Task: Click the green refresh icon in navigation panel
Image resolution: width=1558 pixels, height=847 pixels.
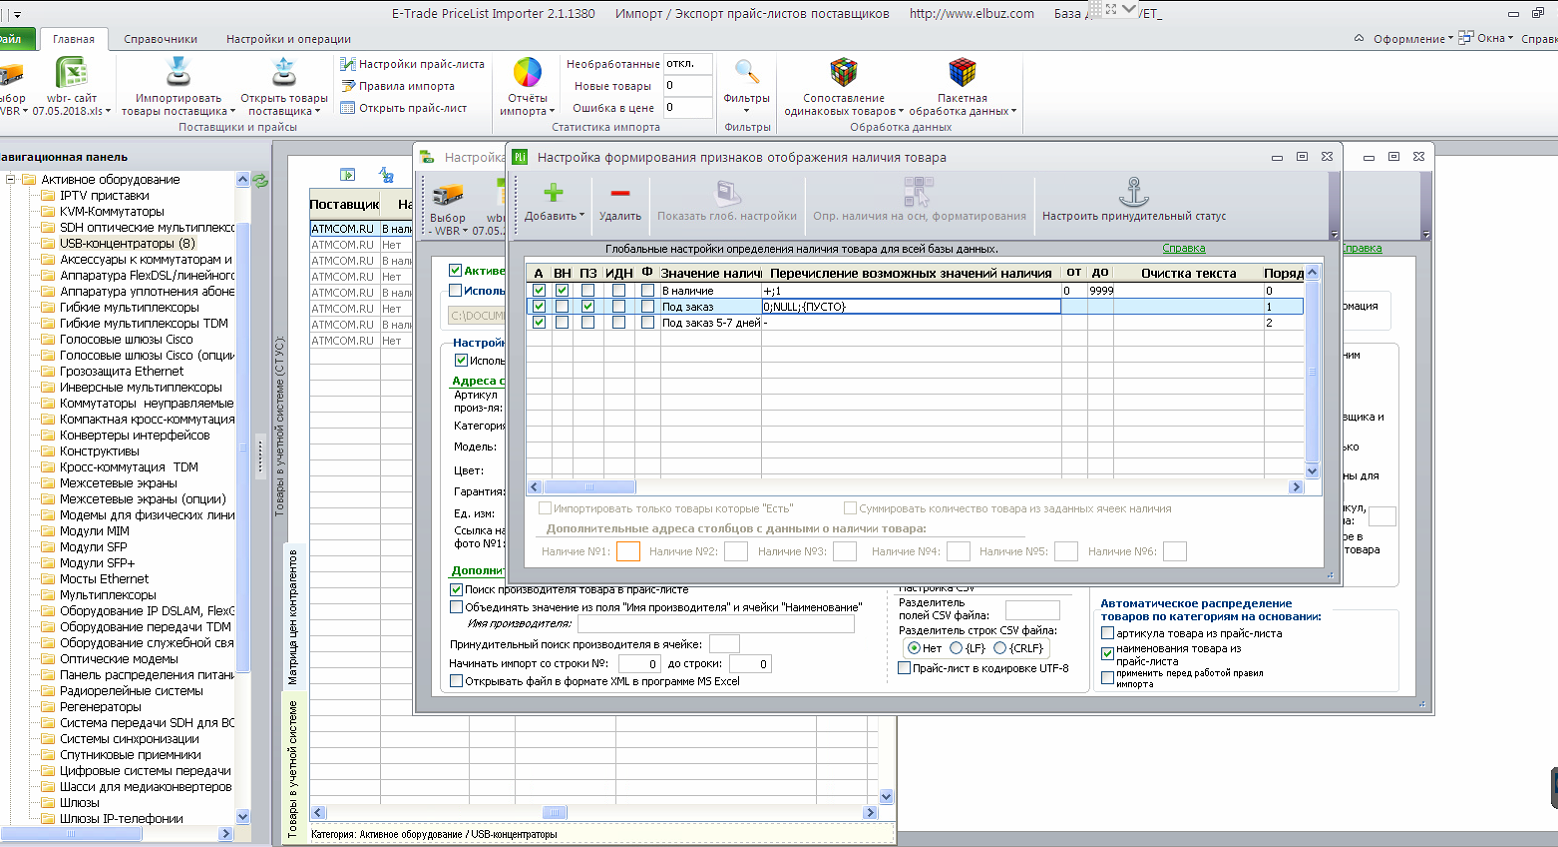Action: coord(261,181)
